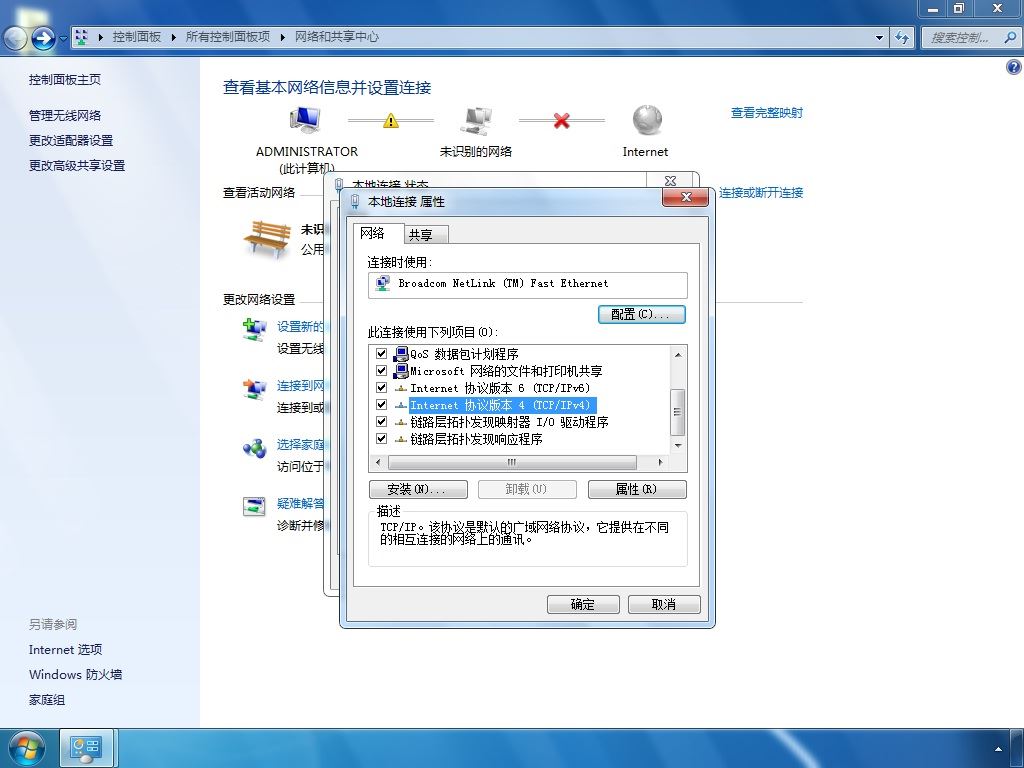Open 查看完整映射 link
Image resolution: width=1024 pixels, height=768 pixels.
tap(767, 113)
